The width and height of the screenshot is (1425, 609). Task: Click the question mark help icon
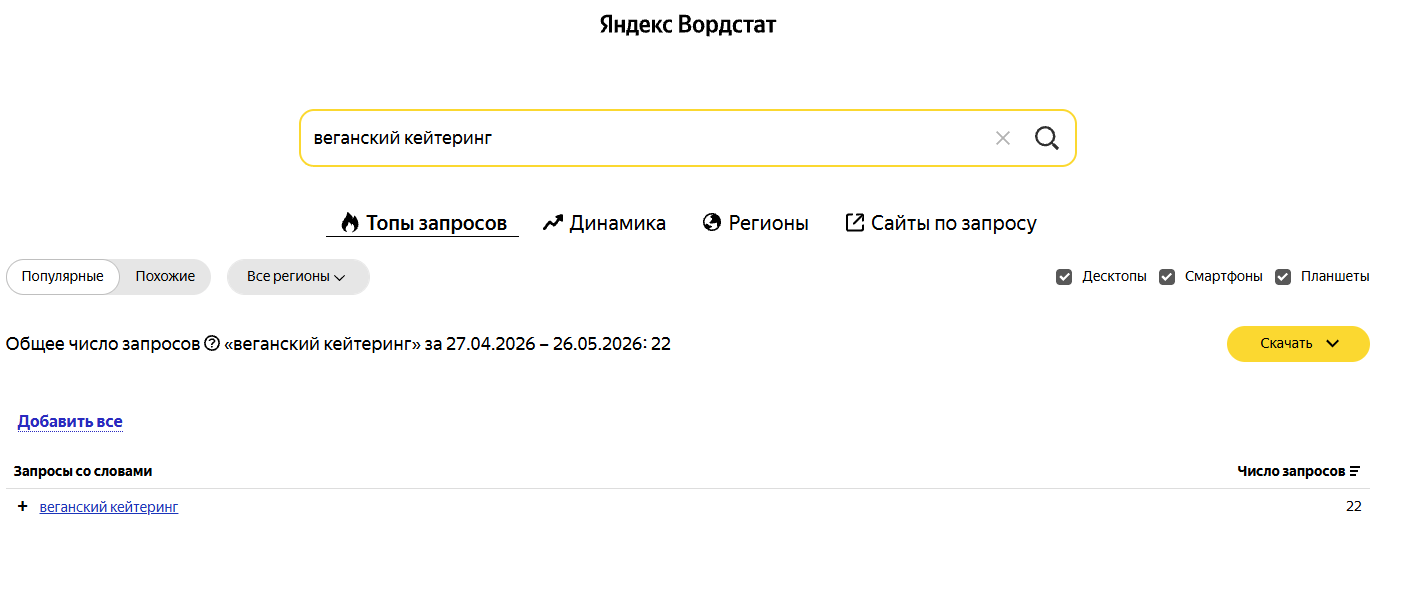tap(211, 343)
